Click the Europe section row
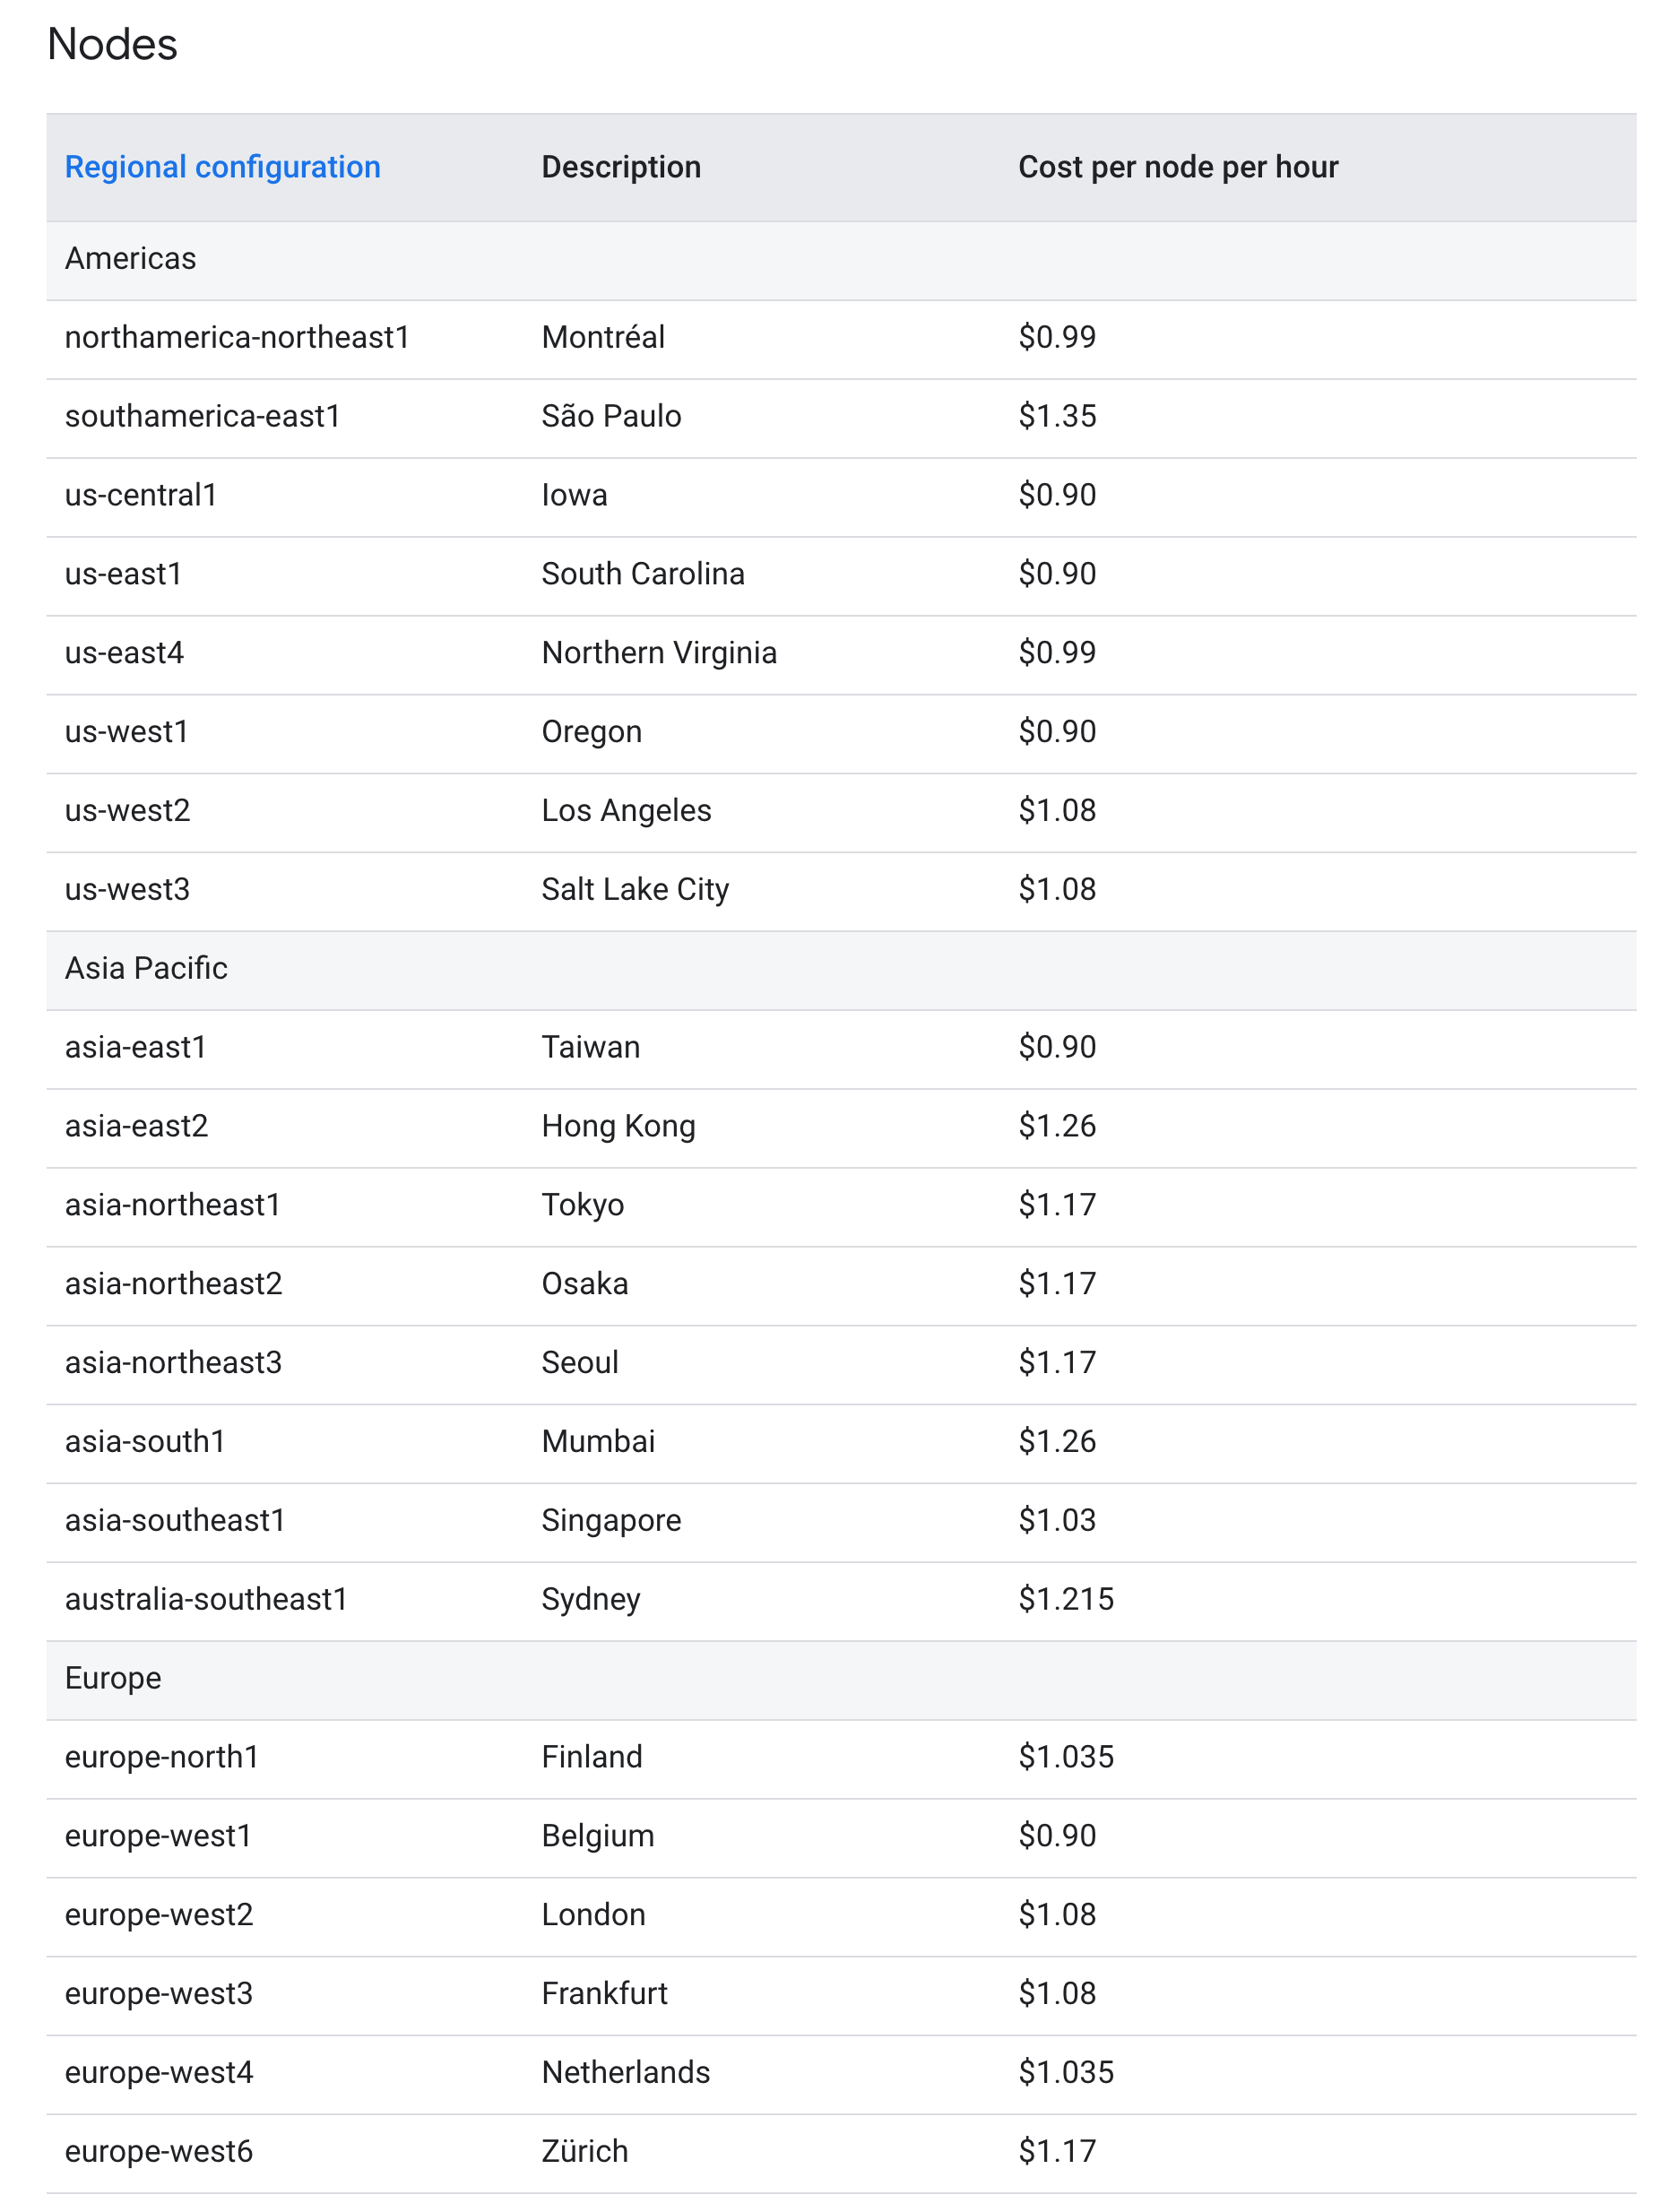 (841, 1680)
